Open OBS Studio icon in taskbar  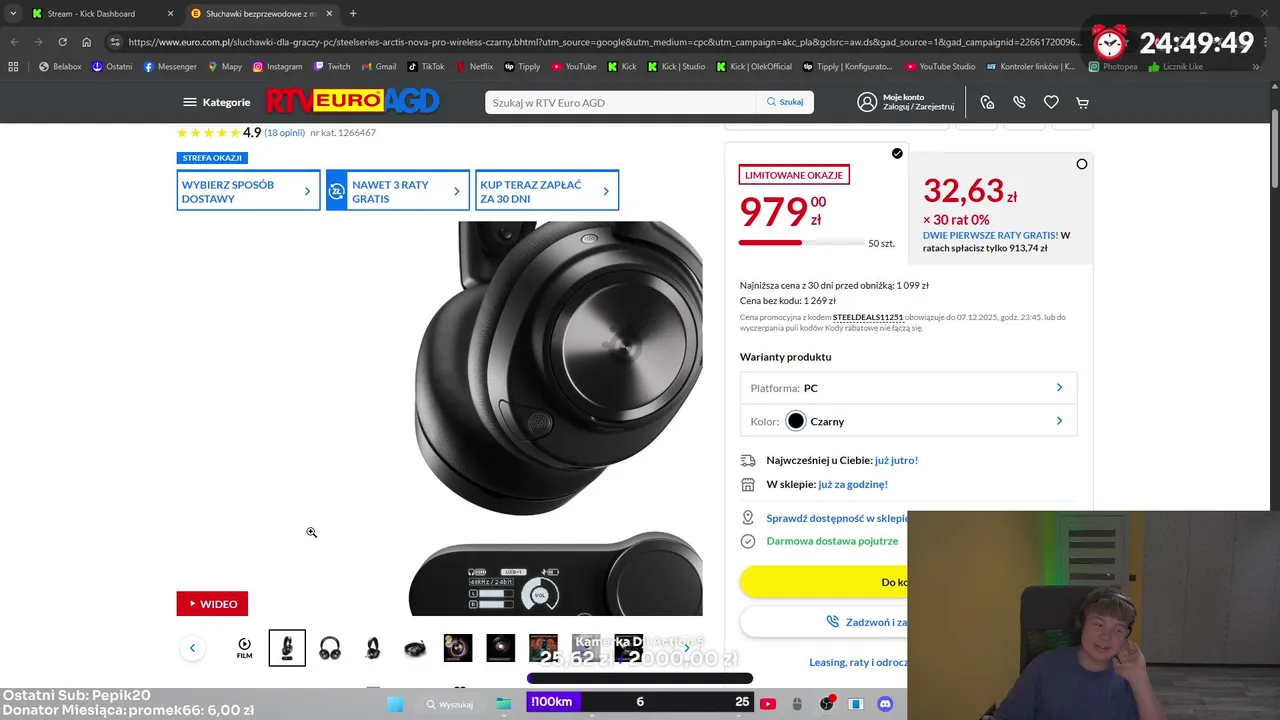click(826, 703)
